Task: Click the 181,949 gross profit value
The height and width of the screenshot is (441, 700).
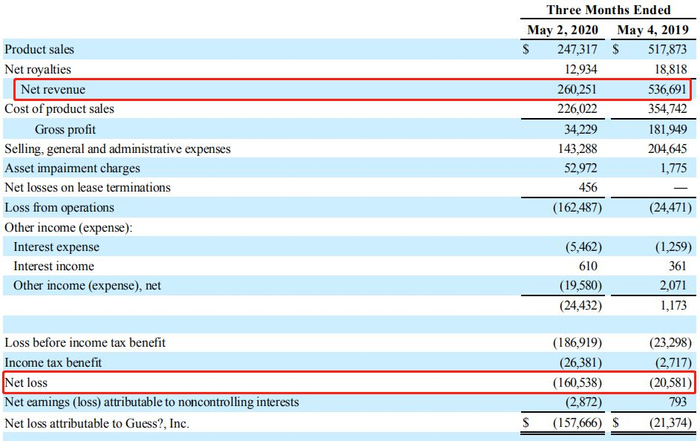Action: (x=667, y=129)
